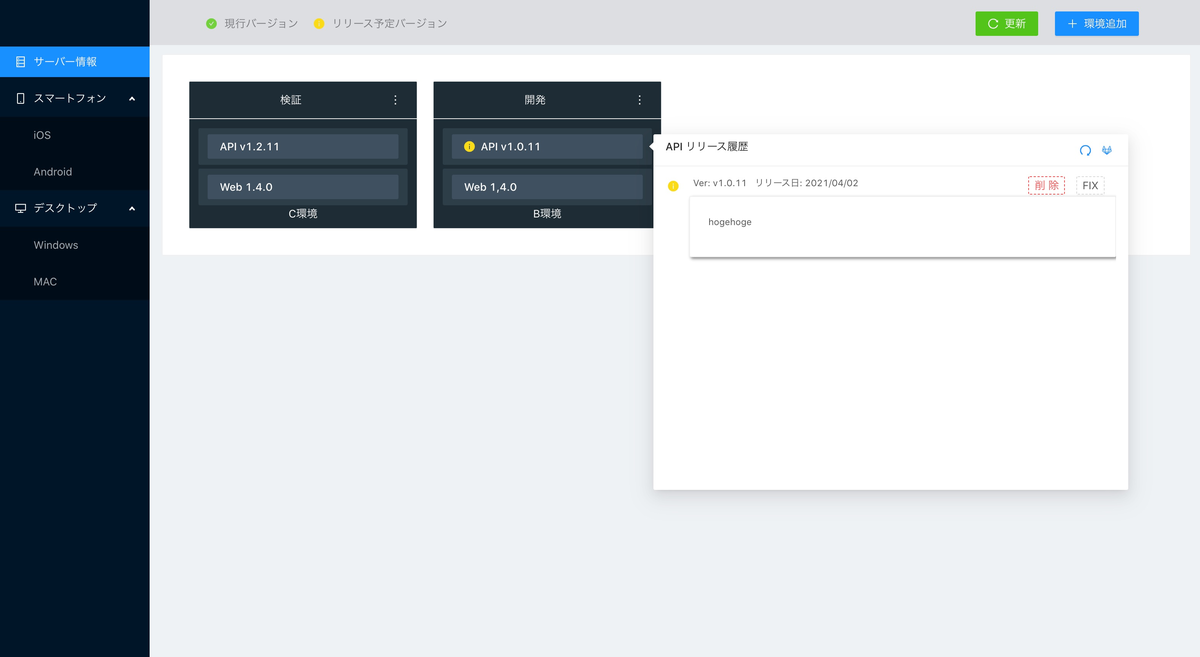
Task: Open the three-dot menu on the 検証 card
Action: [395, 100]
